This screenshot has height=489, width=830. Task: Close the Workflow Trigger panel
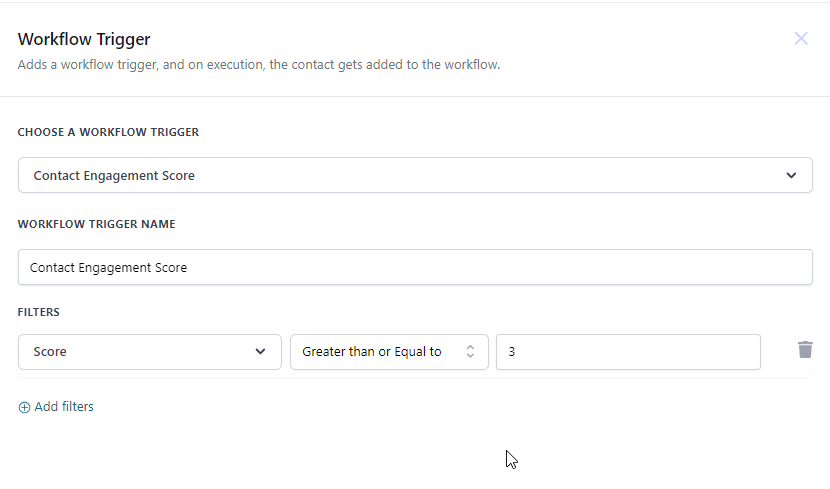tap(801, 39)
